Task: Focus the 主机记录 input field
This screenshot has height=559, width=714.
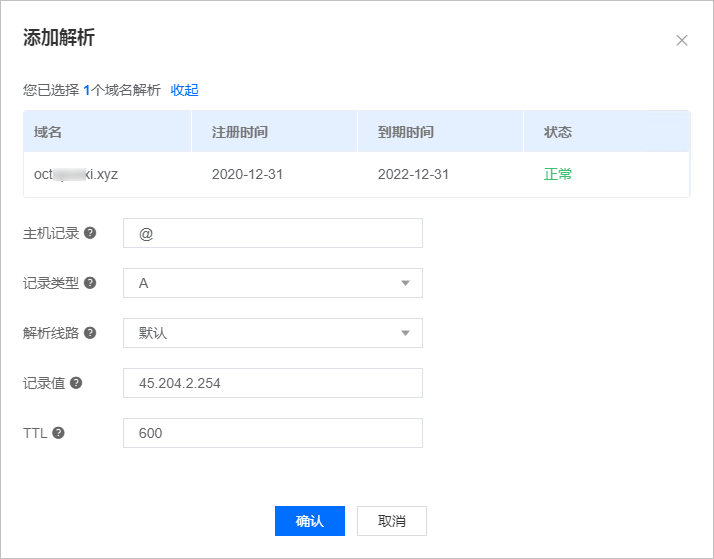Action: (x=272, y=233)
